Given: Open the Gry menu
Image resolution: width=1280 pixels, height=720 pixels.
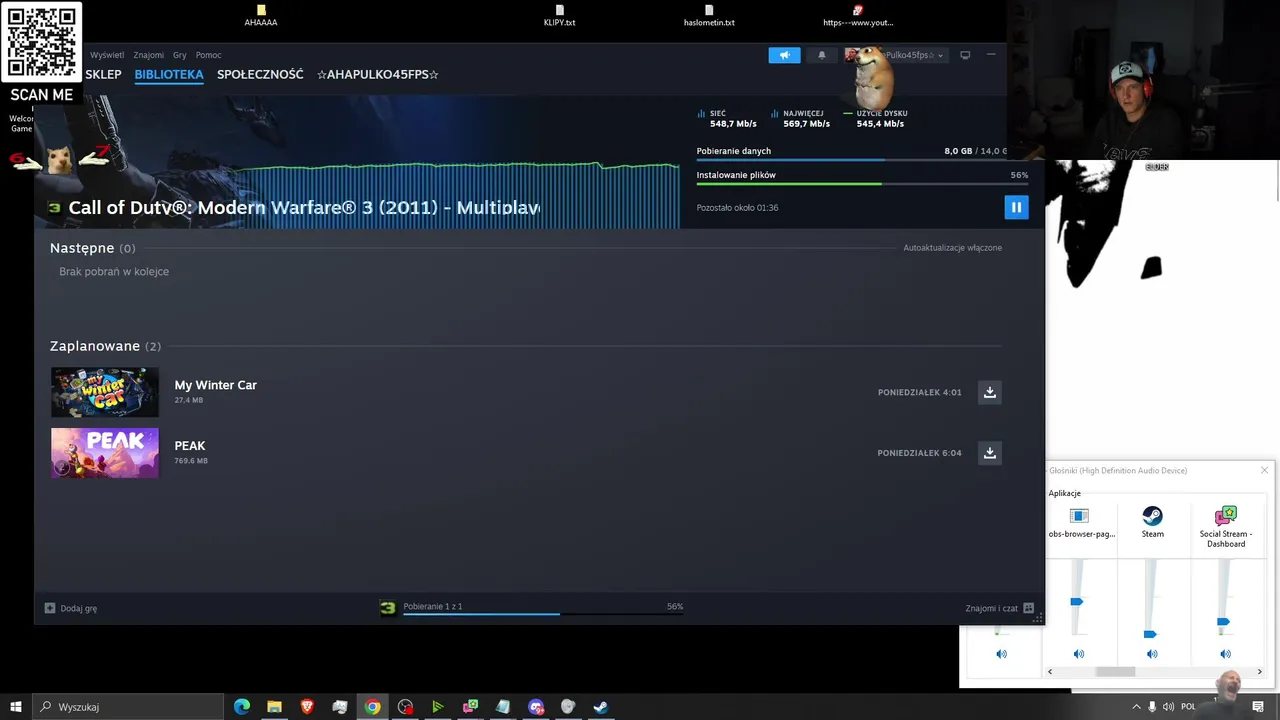Looking at the screenshot, I should point(180,55).
